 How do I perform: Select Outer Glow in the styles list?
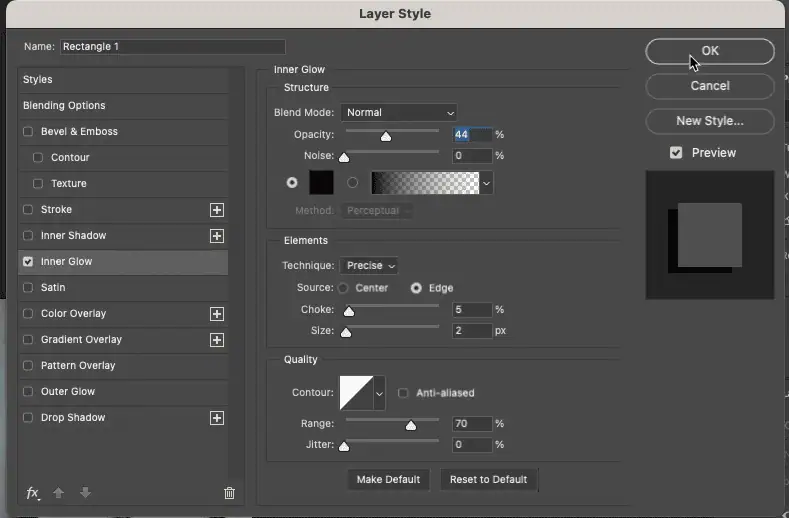pyautogui.click(x=68, y=392)
